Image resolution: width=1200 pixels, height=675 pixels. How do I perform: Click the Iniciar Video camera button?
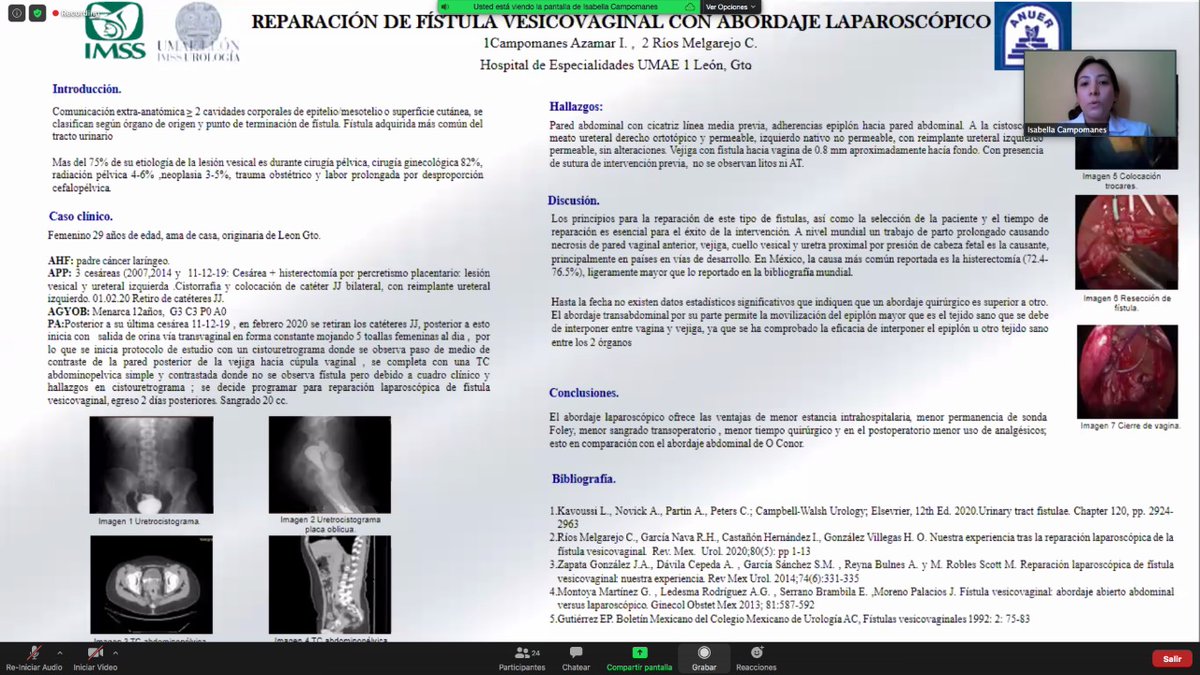[96, 658]
